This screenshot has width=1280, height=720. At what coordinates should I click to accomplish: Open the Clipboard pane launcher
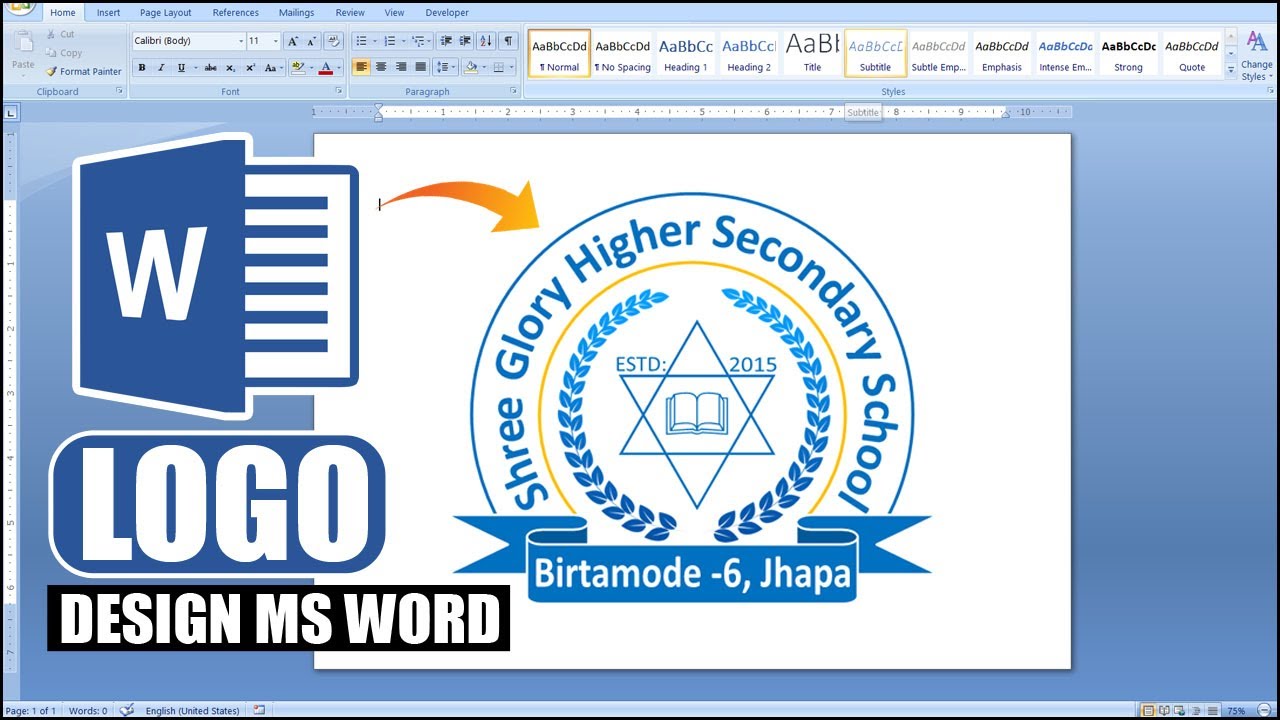[120, 91]
